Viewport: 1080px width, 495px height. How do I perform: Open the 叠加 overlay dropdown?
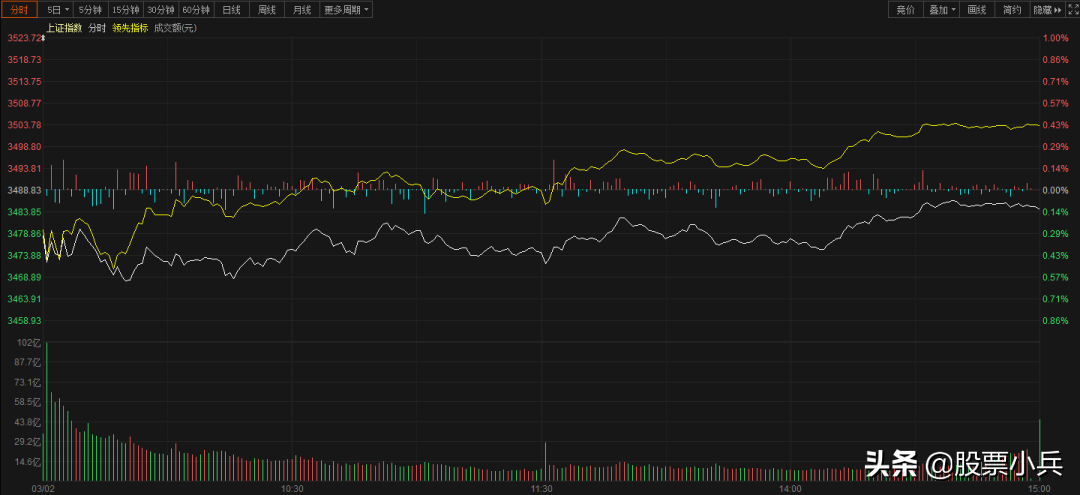coord(942,9)
